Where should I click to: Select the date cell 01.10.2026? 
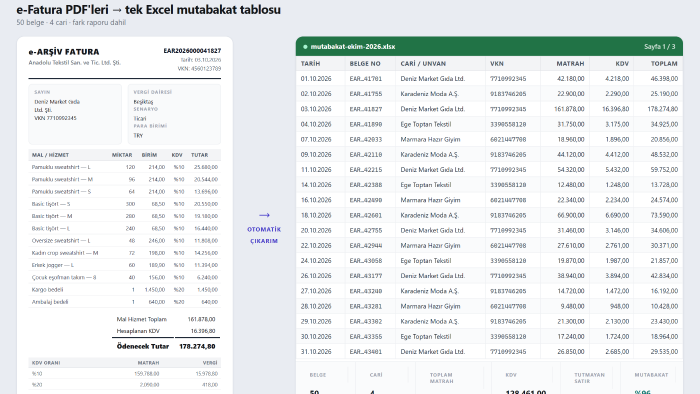point(316,79)
